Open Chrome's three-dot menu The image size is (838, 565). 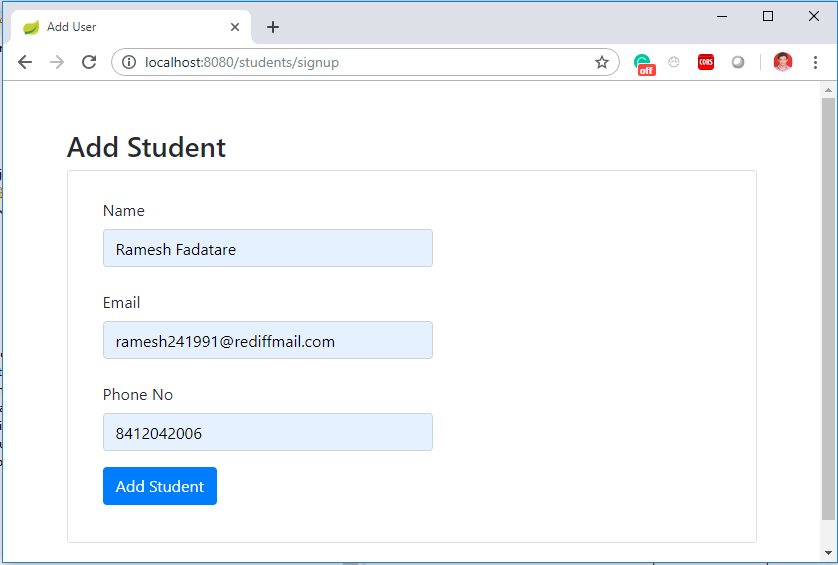click(x=815, y=63)
